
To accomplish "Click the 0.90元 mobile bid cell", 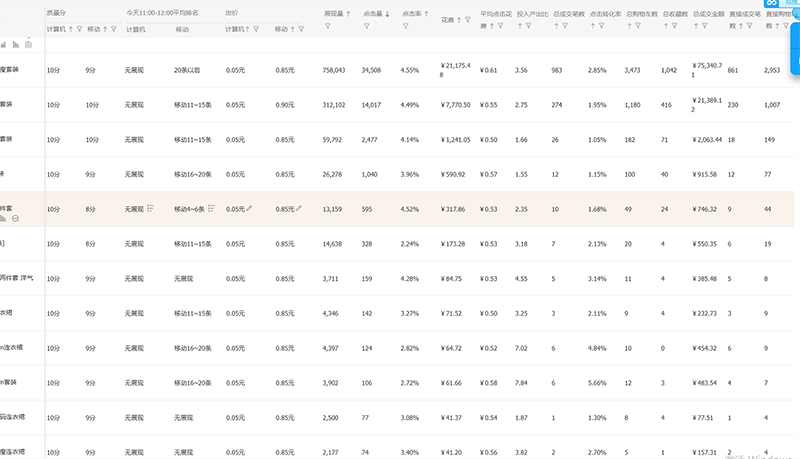I will pyautogui.click(x=284, y=105).
